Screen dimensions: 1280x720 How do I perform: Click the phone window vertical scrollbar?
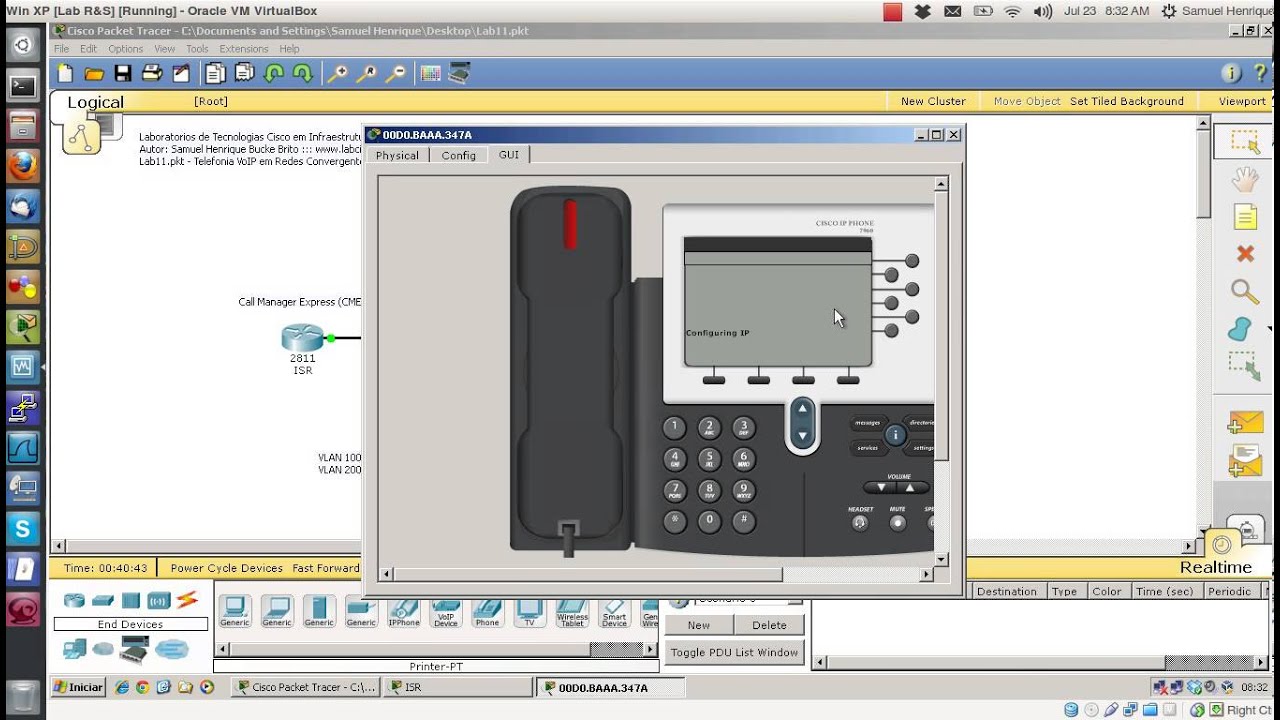point(941,325)
